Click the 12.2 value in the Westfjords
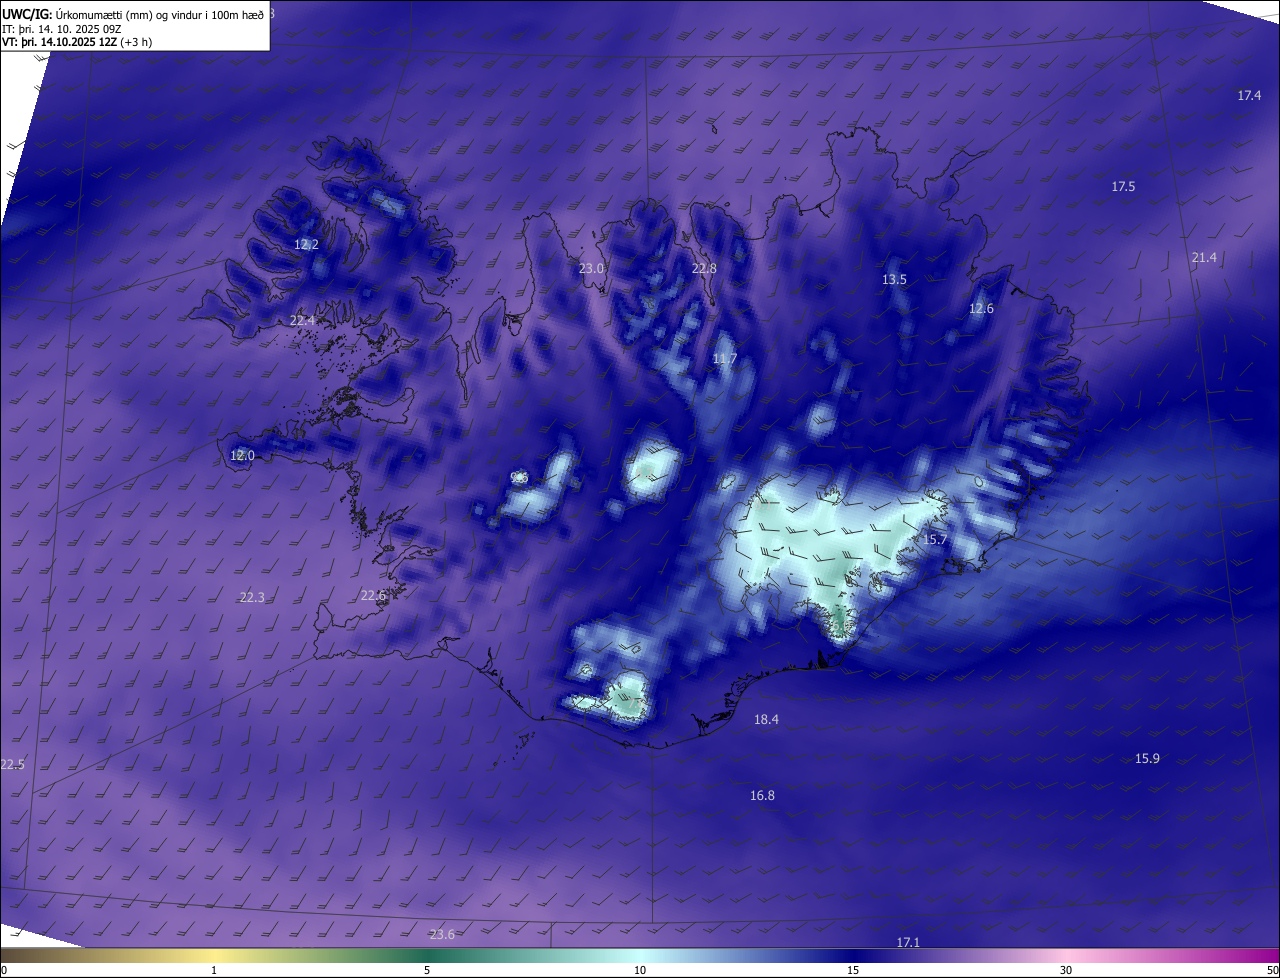The height and width of the screenshot is (978, 1280). [306, 245]
